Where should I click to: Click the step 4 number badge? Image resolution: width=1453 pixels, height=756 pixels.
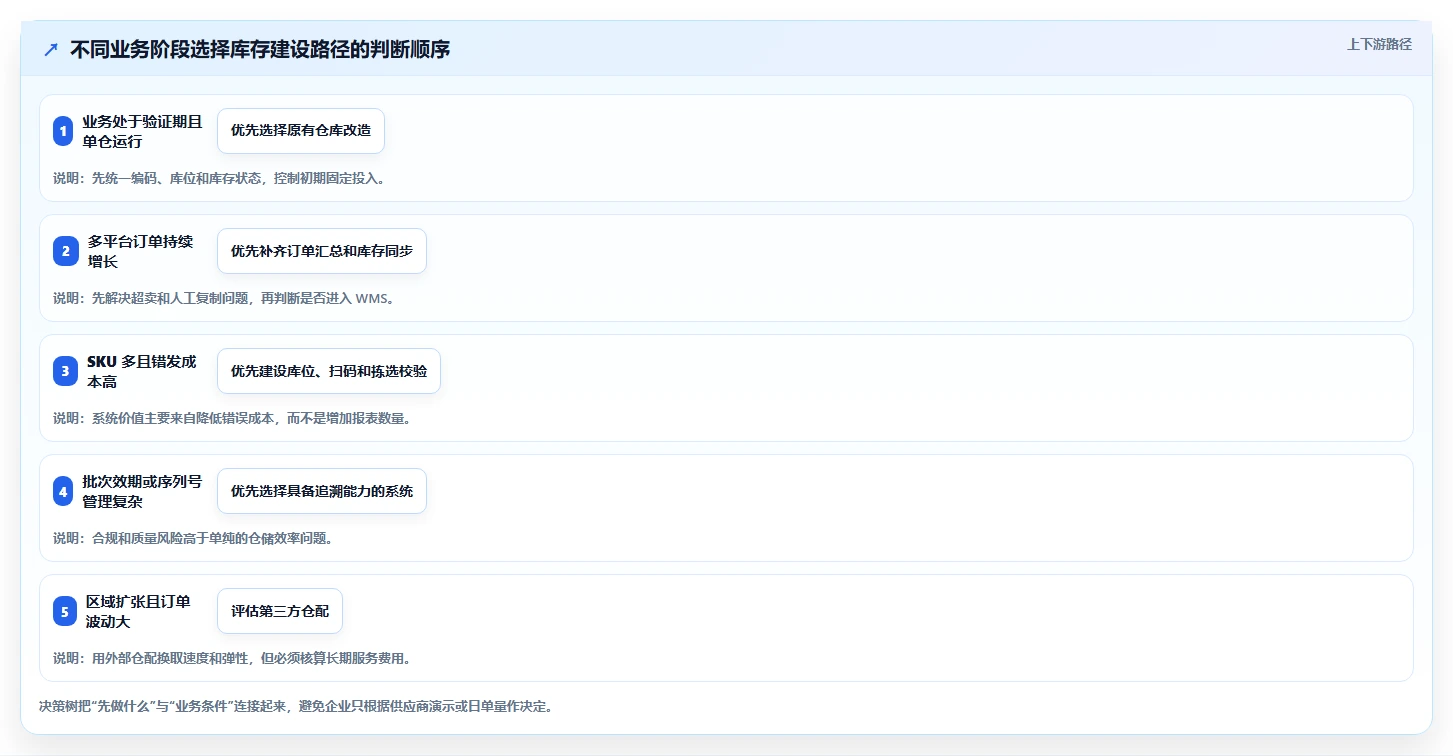click(63, 491)
